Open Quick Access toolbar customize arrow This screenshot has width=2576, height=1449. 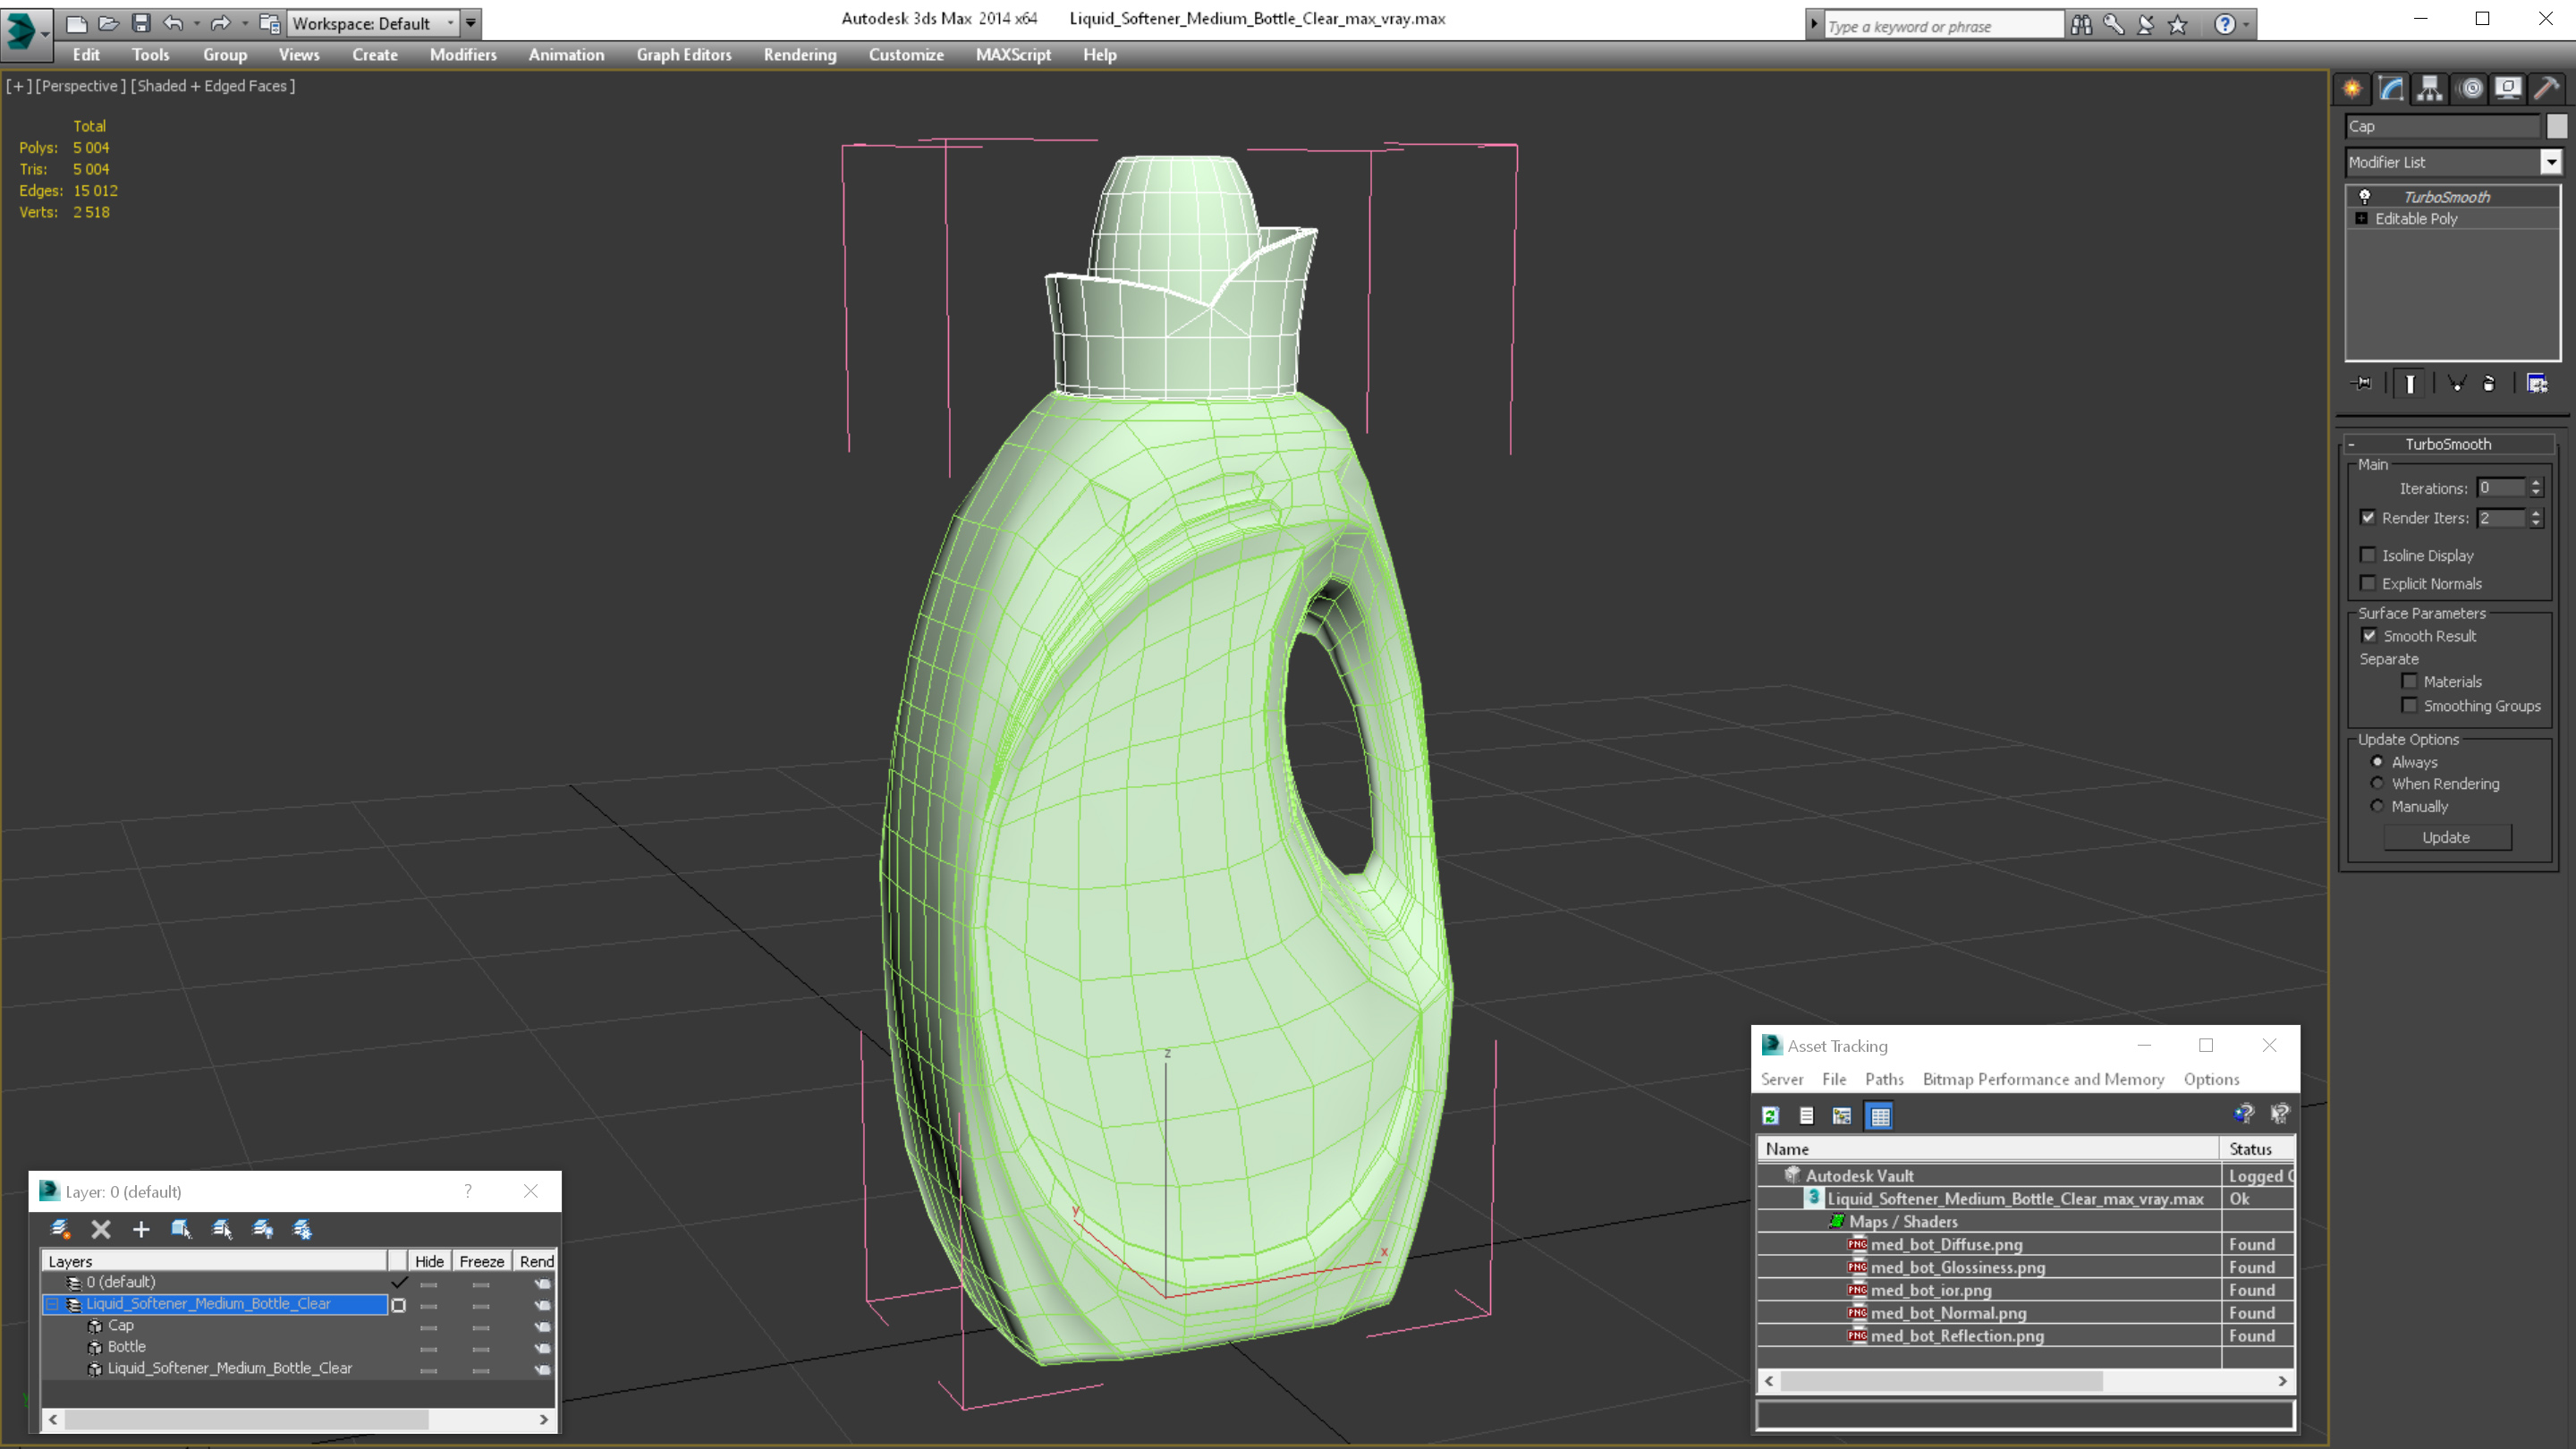(x=471, y=23)
